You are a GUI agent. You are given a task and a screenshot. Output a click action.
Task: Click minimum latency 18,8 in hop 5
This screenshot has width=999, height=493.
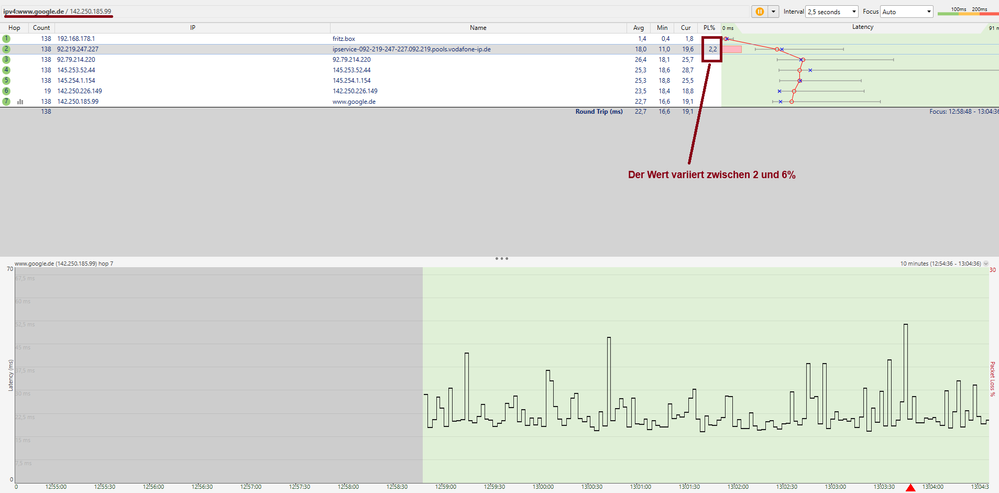tap(664, 80)
